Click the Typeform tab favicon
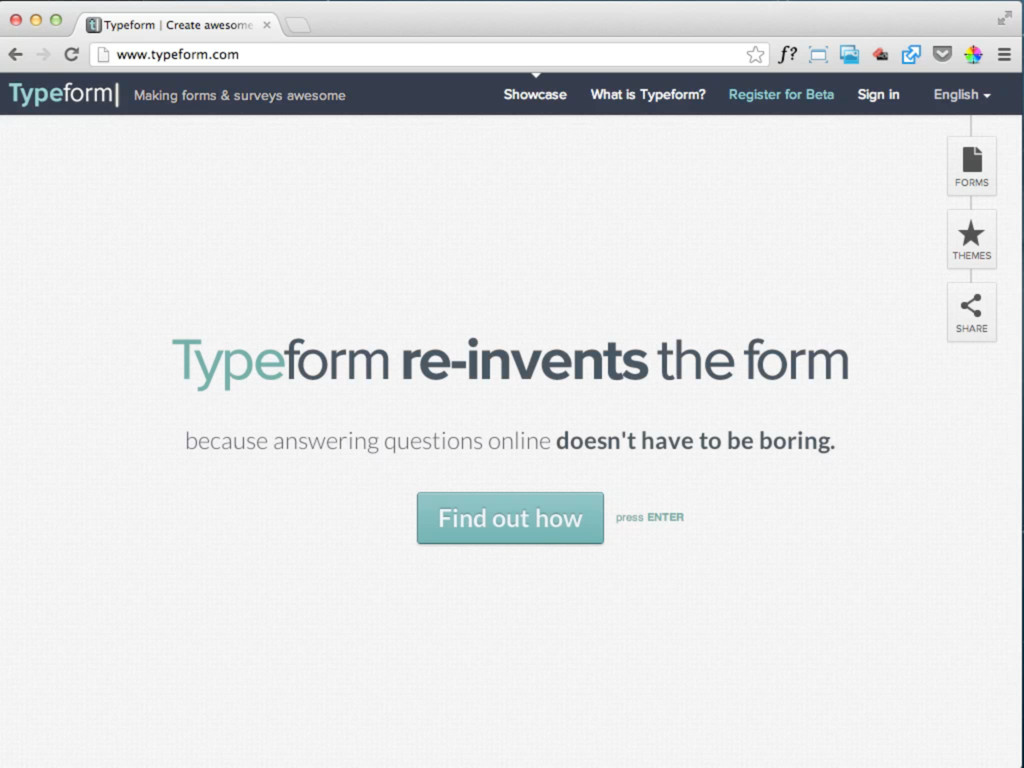 point(94,25)
